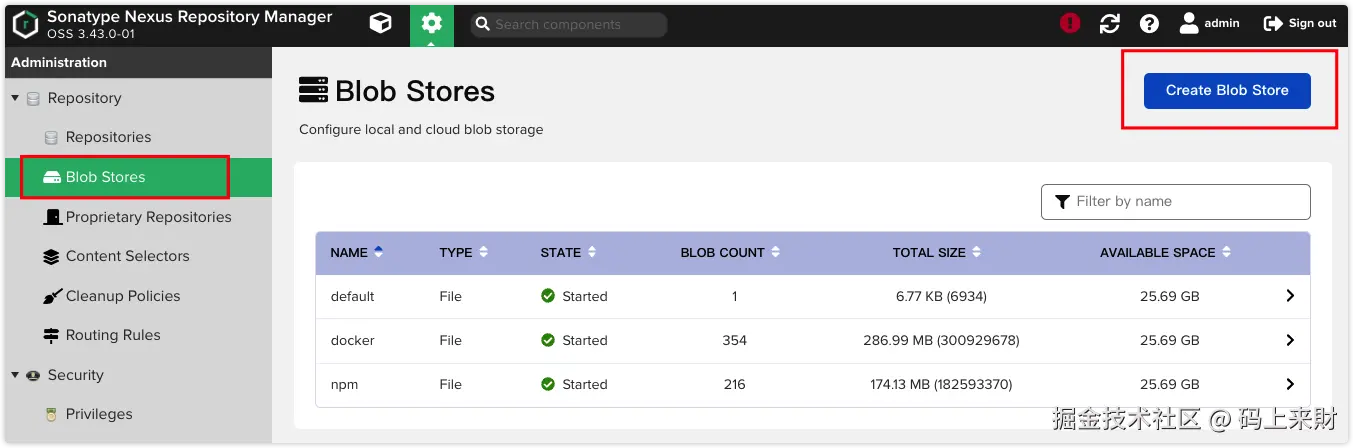Click the Administration panel header
The width and height of the screenshot is (1353, 448).
pyautogui.click(x=136, y=62)
